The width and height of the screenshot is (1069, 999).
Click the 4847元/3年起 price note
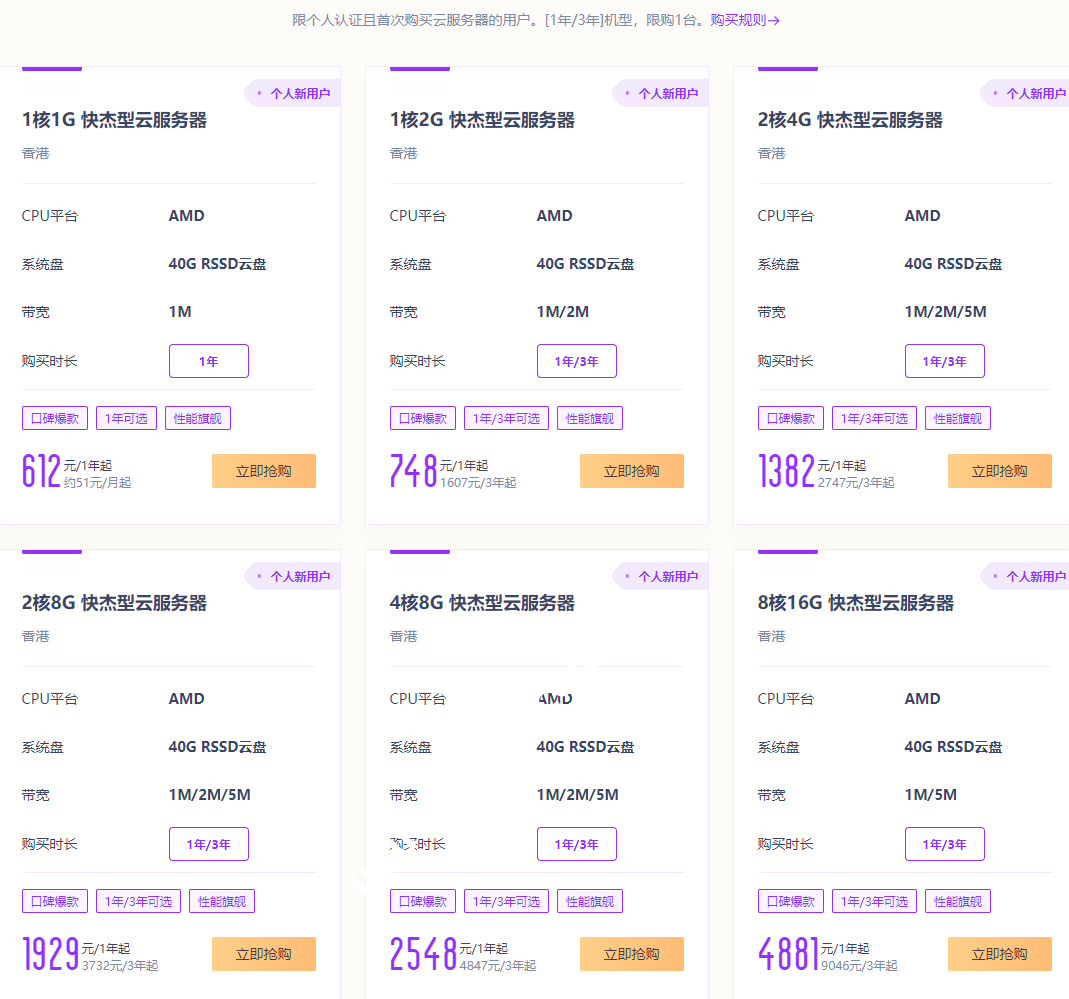498,966
